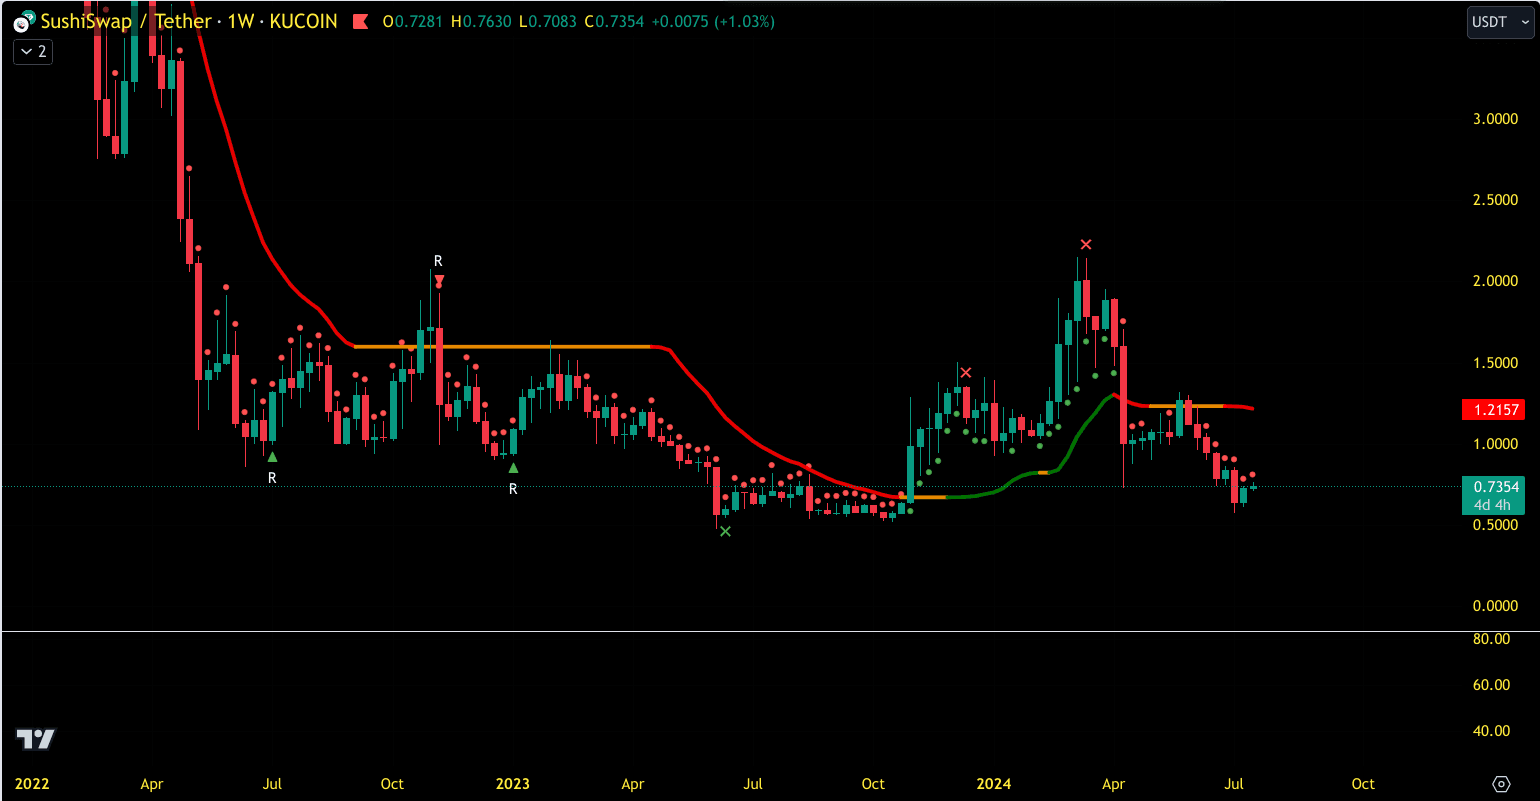This screenshot has width=1540, height=801.
Task: Click the green X marker near 0.5000 low
Action: (x=725, y=531)
